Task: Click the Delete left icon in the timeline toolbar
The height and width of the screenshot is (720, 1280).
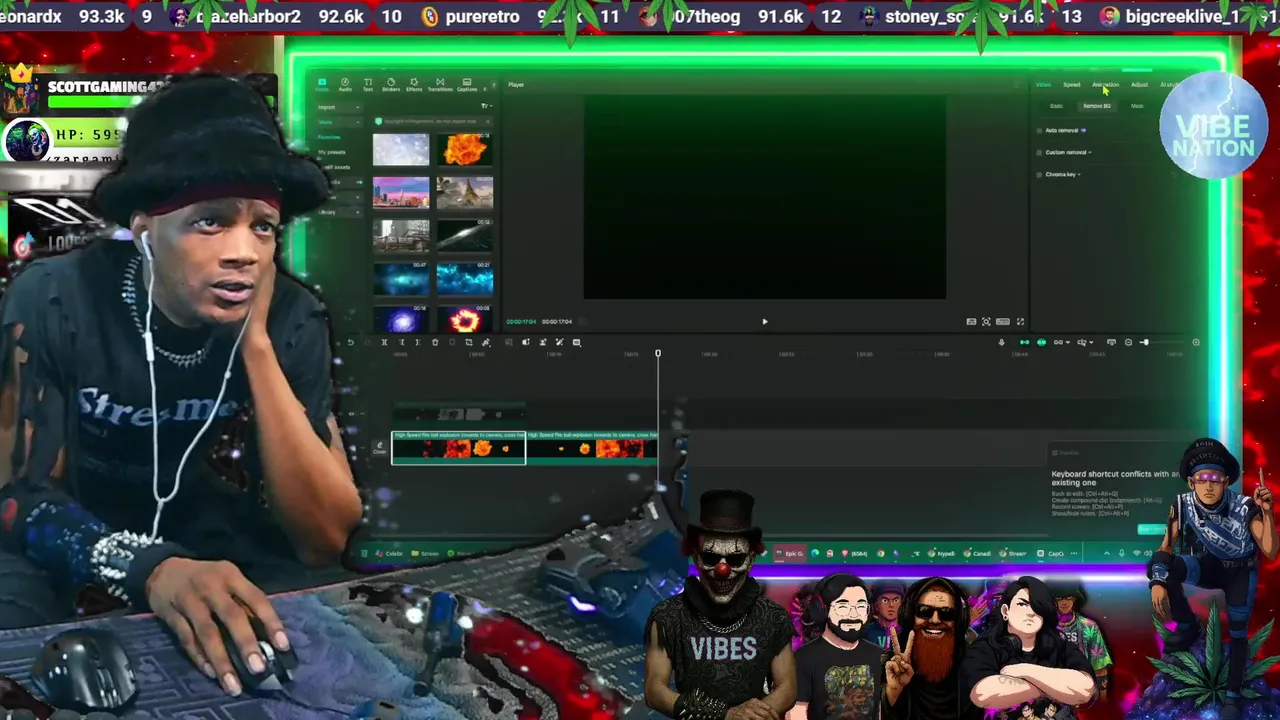Action: point(401,343)
